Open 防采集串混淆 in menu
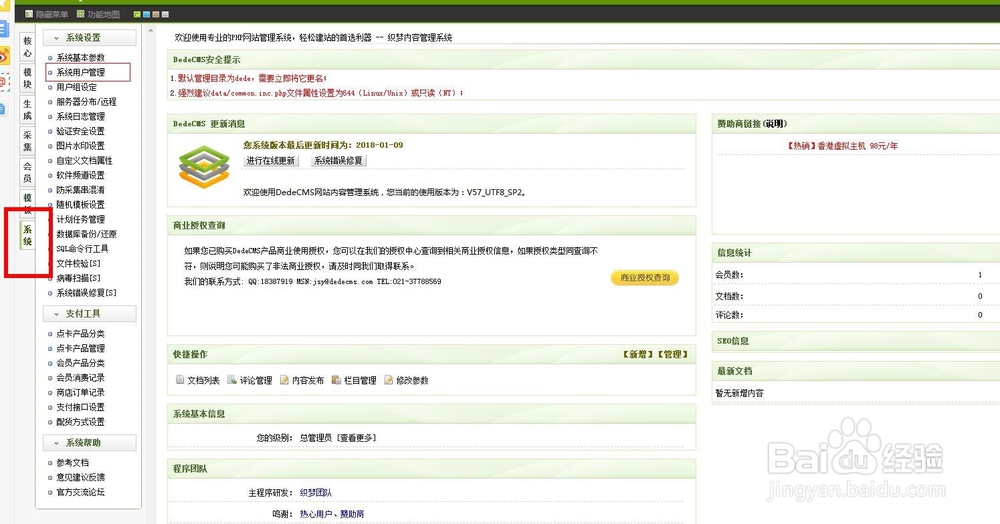 click(80, 189)
